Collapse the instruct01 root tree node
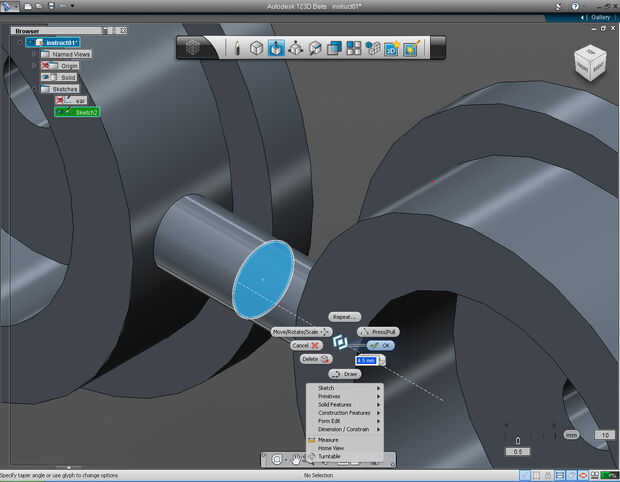Image resolution: width=620 pixels, height=482 pixels. 19,42
